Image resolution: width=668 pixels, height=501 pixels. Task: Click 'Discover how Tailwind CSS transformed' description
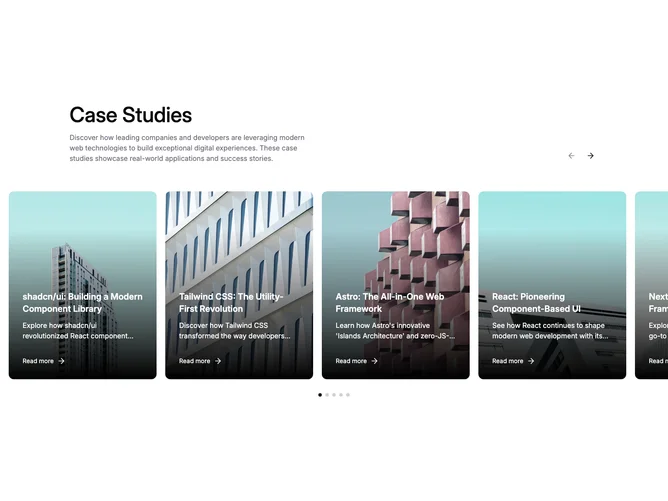[x=234, y=331]
